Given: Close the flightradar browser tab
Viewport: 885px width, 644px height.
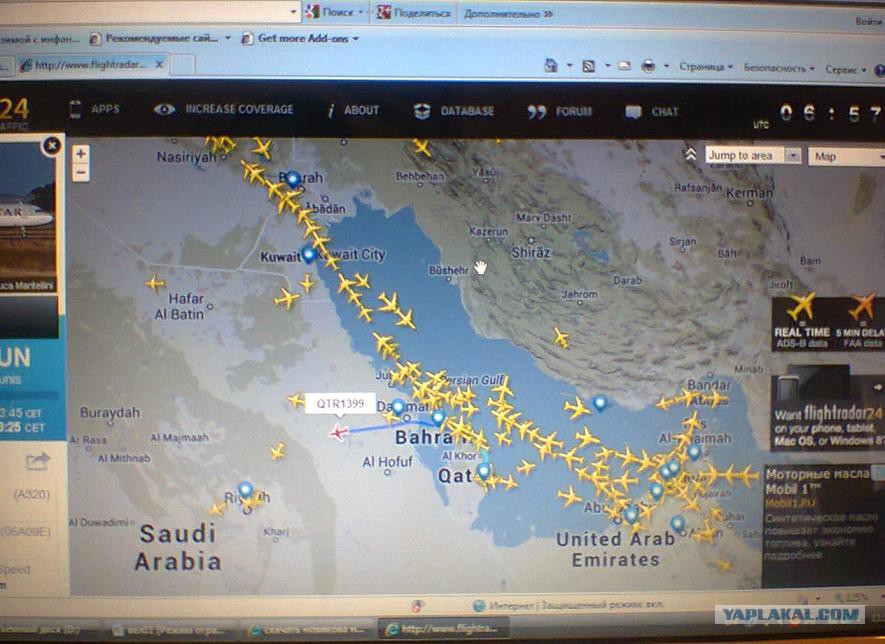Looking at the screenshot, I should (160, 65).
